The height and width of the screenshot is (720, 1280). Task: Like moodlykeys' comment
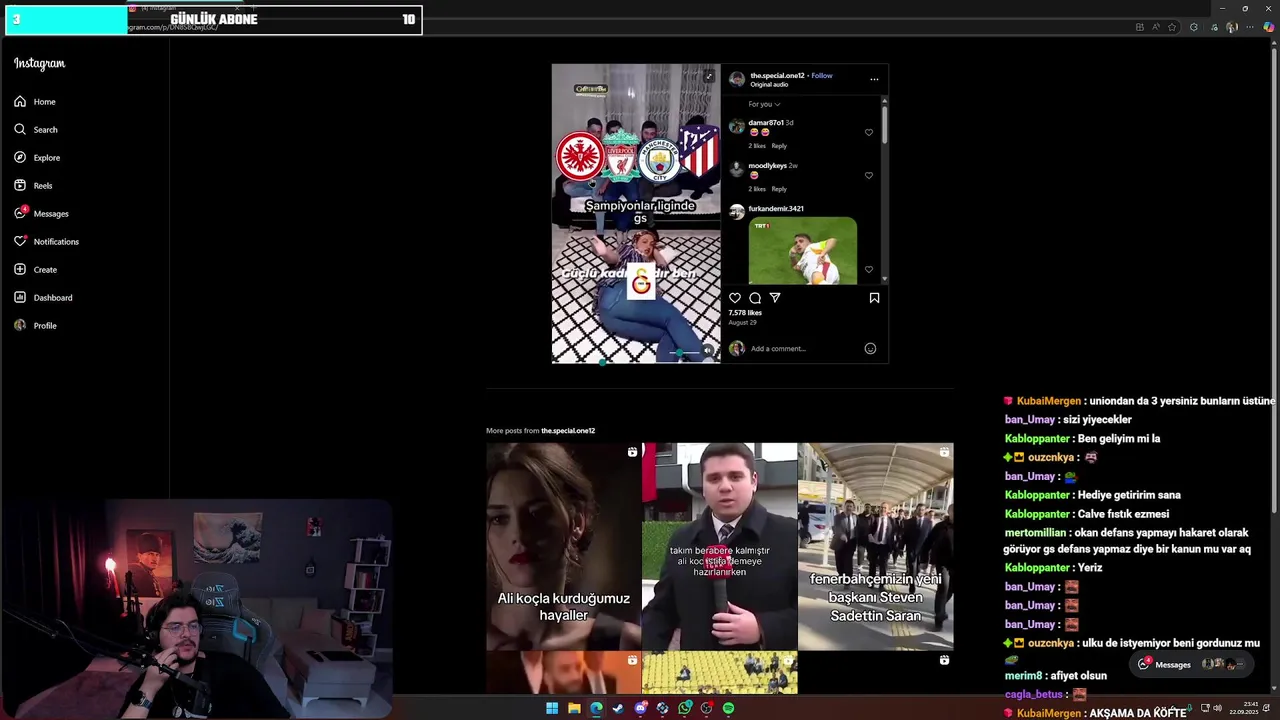[x=868, y=175]
